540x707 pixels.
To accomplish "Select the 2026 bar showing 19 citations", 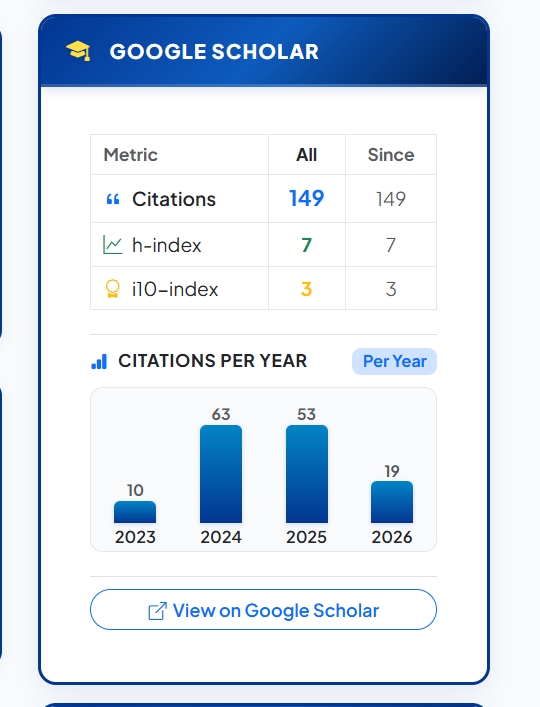I will click(x=392, y=502).
